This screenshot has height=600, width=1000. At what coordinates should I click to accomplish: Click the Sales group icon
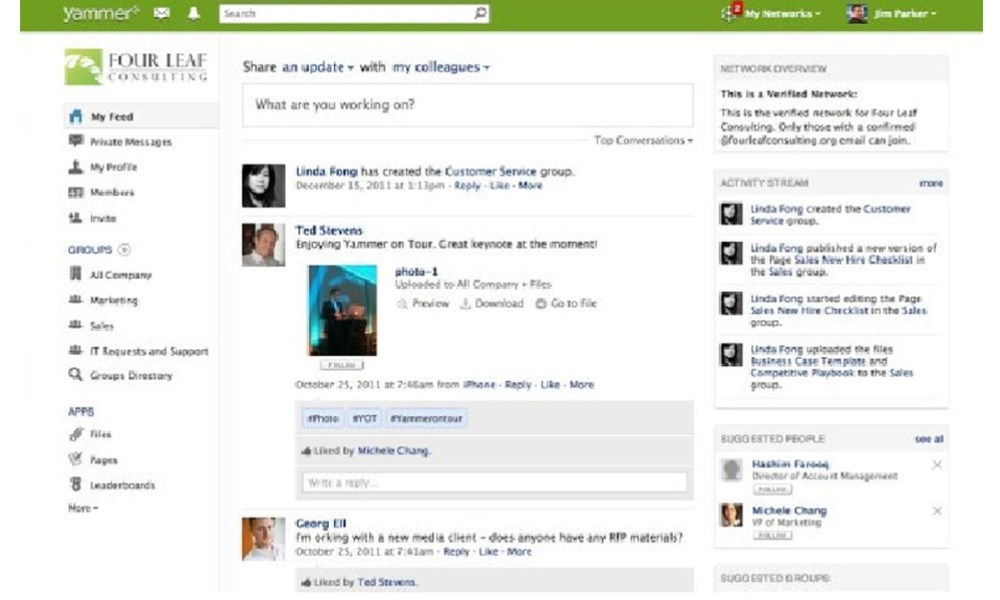pos(75,325)
